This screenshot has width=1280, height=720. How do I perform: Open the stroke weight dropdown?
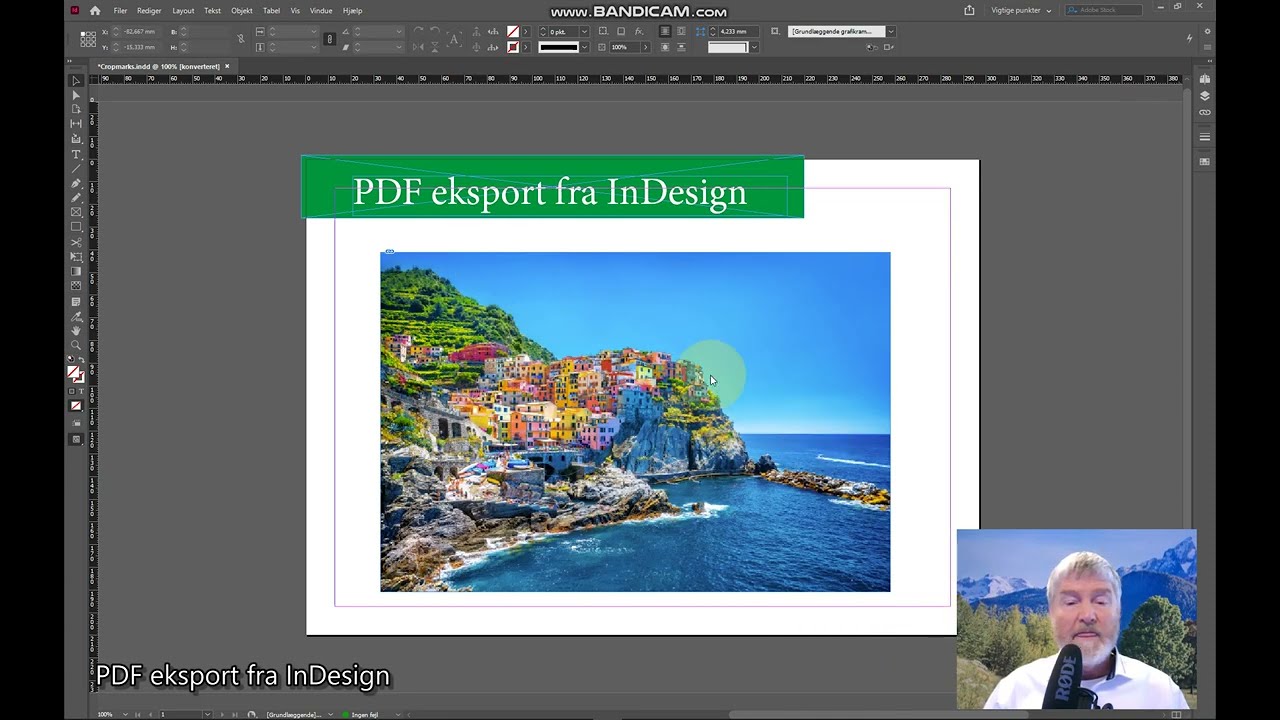[x=584, y=32]
